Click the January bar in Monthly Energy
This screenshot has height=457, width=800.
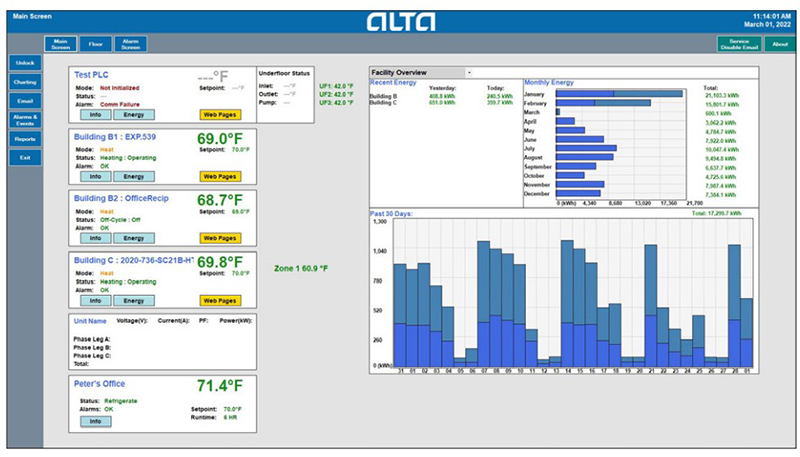(x=619, y=94)
